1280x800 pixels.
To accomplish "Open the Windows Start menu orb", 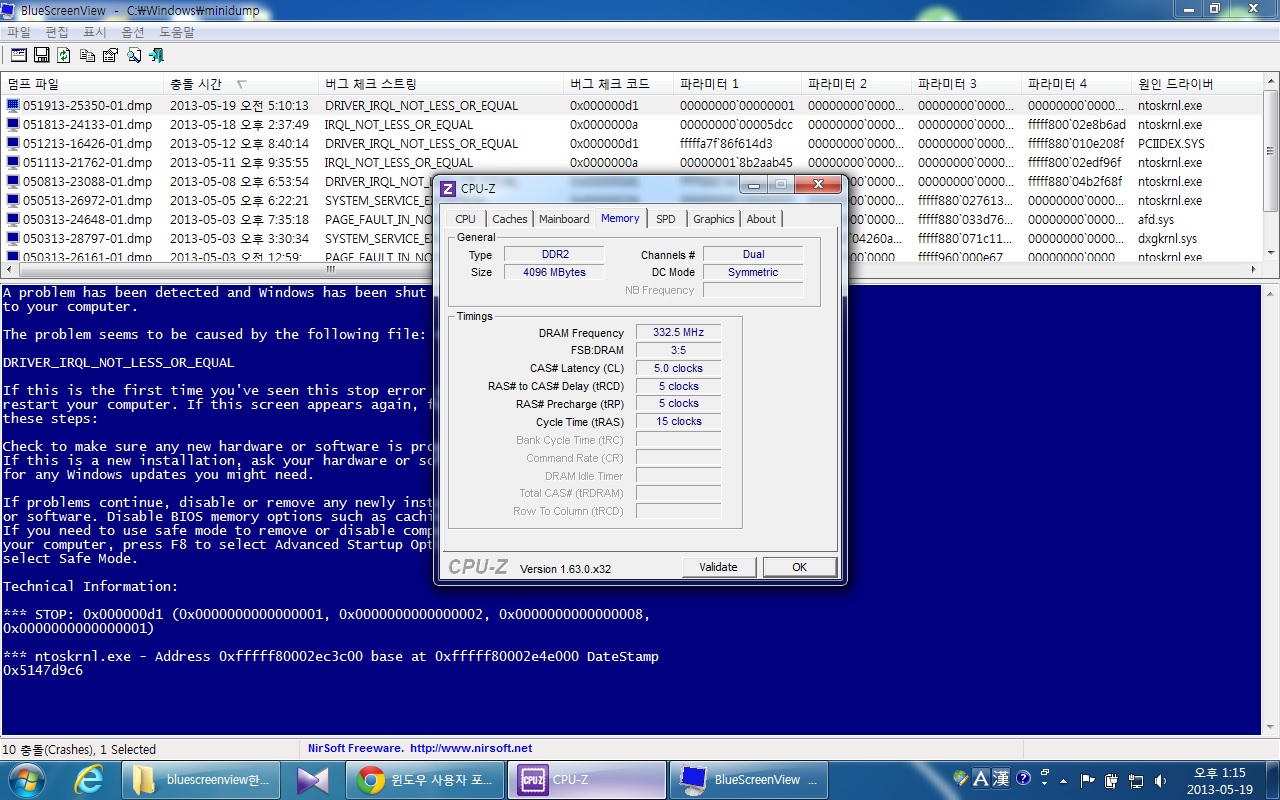I will click(25, 779).
